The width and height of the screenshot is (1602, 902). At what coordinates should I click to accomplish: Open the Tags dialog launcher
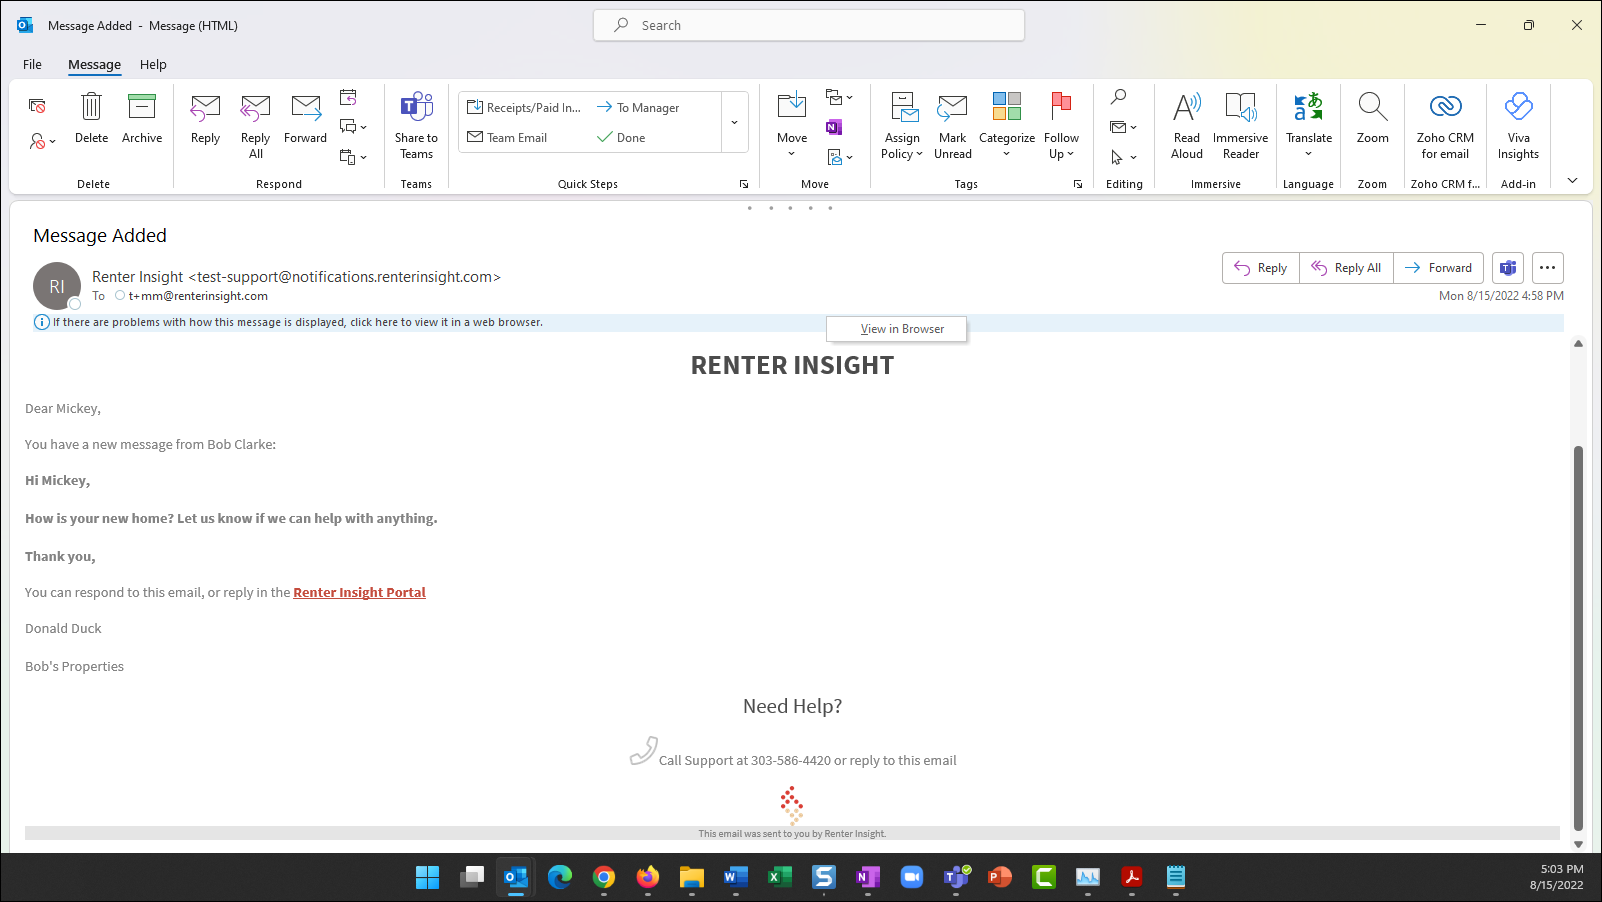1078,184
